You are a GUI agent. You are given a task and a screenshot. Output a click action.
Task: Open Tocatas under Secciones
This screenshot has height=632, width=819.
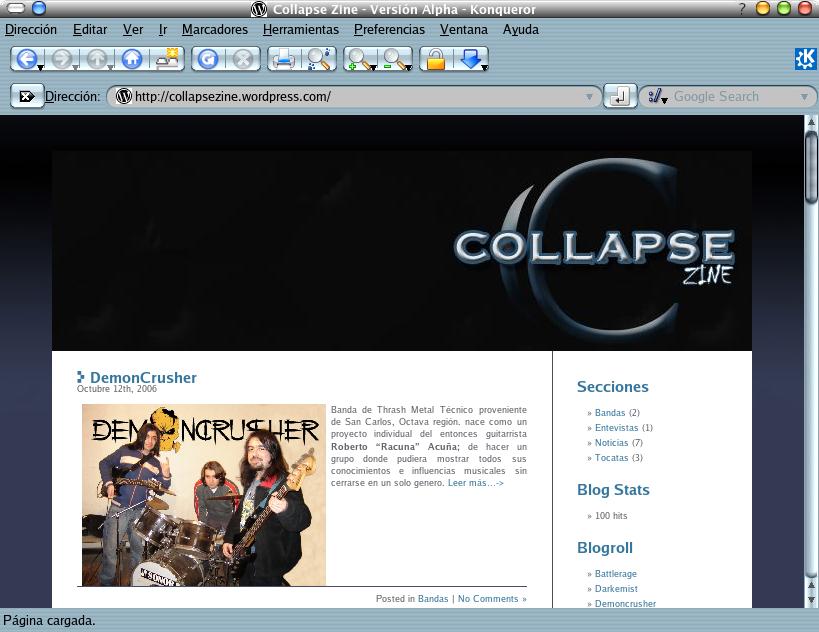click(x=611, y=458)
